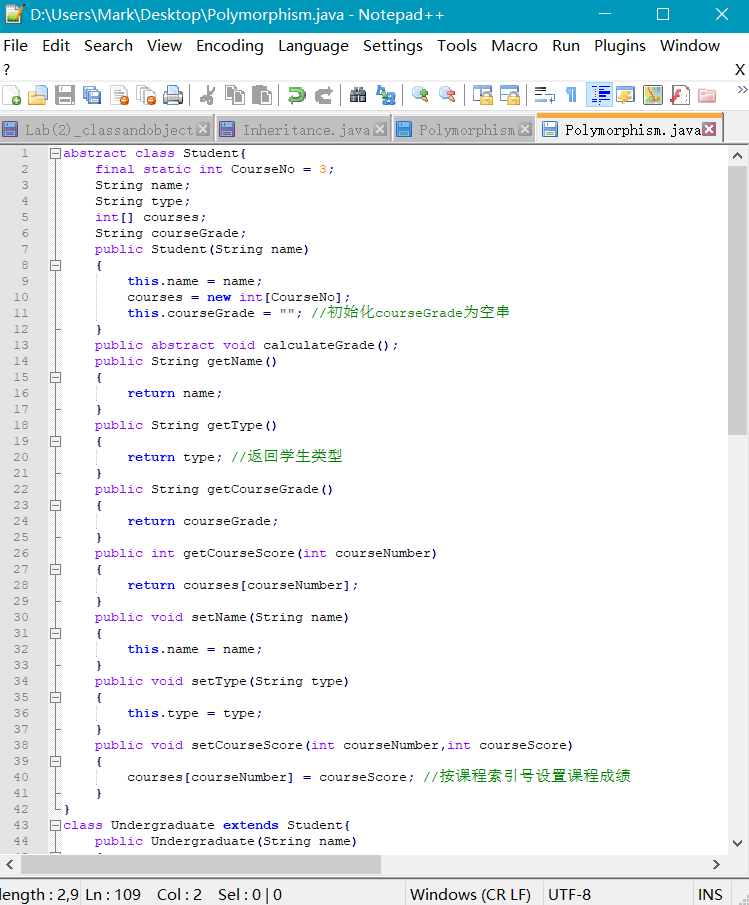Collapse the Undergraduate class fold at line 43
The height and width of the screenshot is (905, 749).
(x=55, y=825)
